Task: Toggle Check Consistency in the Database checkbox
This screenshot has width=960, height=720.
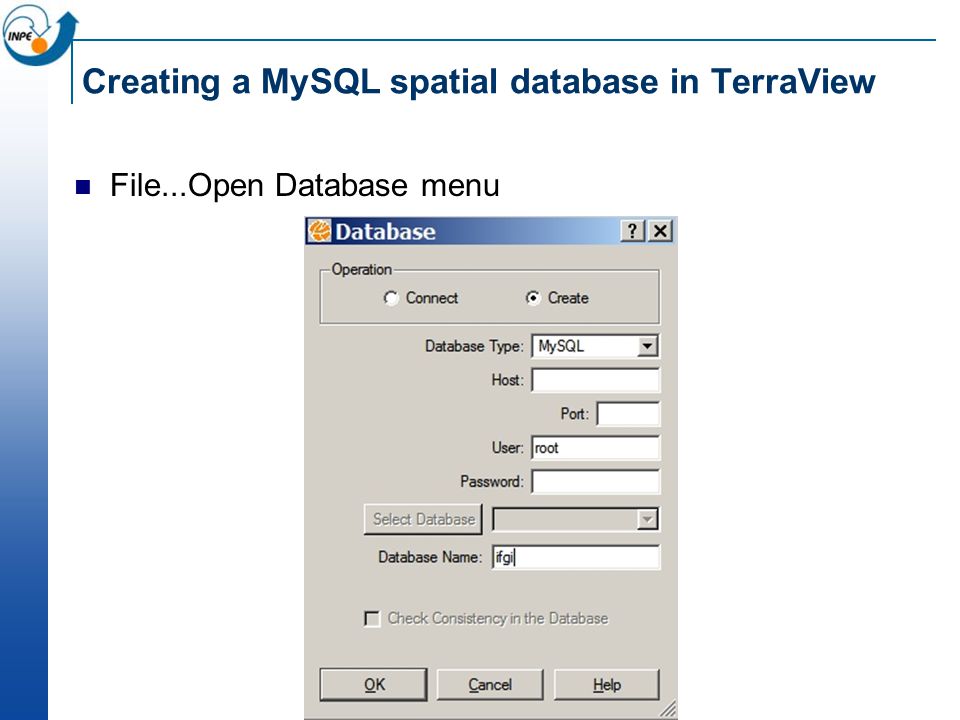Action: [372, 618]
